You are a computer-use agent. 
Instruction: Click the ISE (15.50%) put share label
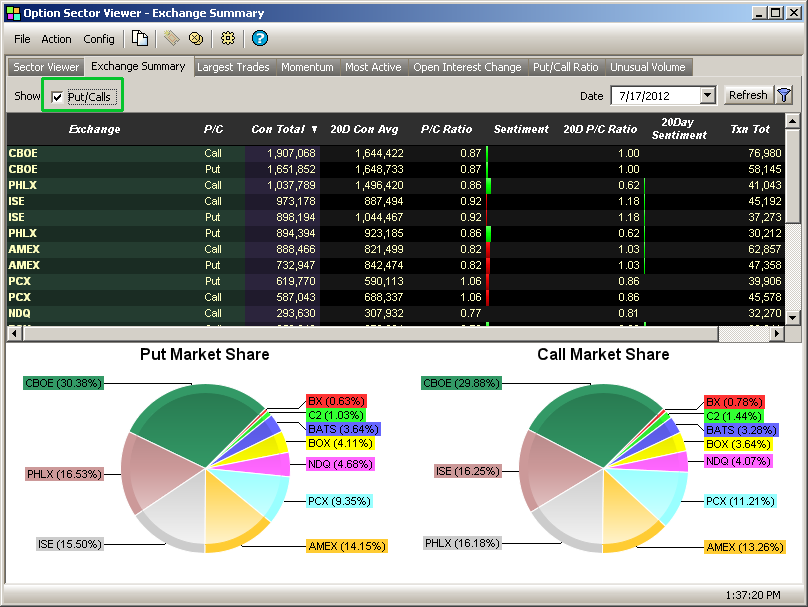(x=70, y=544)
